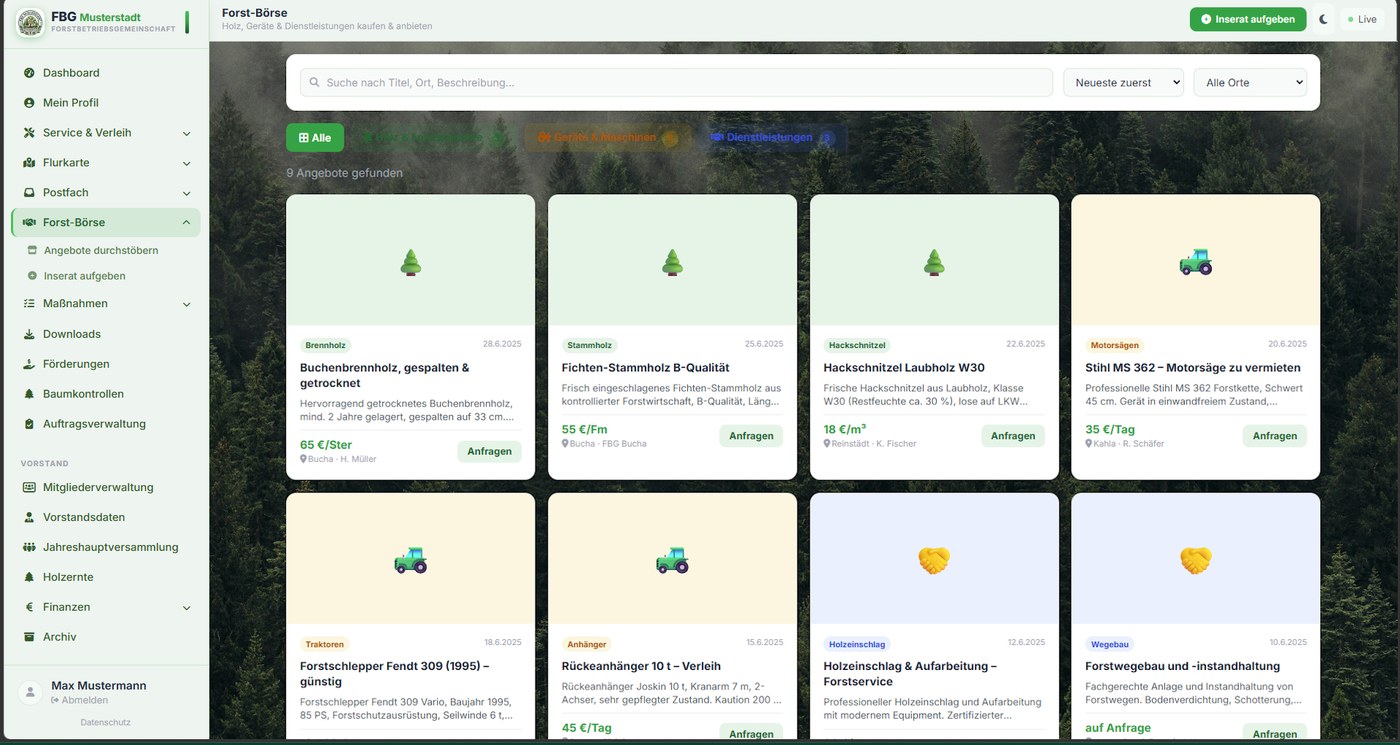Switch to the Dienstleistungen filter tab
Image resolution: width=1400 pixels, height=745 pixels.
pos(771,138)
